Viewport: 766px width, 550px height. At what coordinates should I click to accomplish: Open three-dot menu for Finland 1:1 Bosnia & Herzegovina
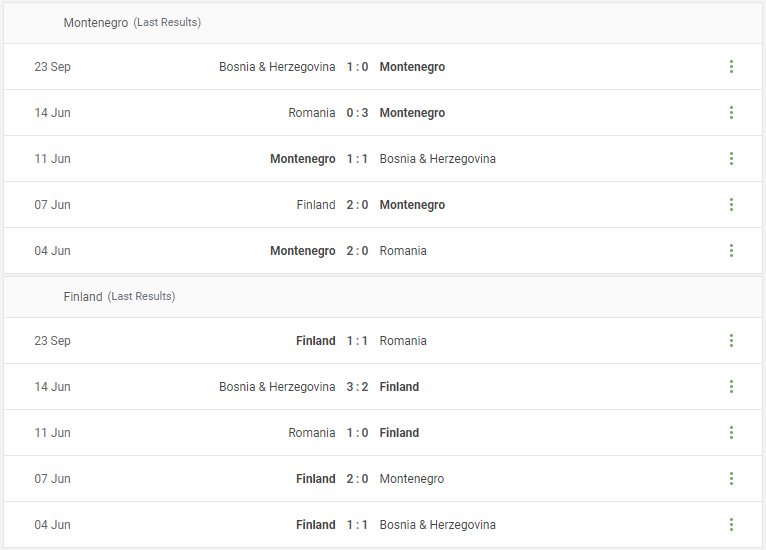731,525
